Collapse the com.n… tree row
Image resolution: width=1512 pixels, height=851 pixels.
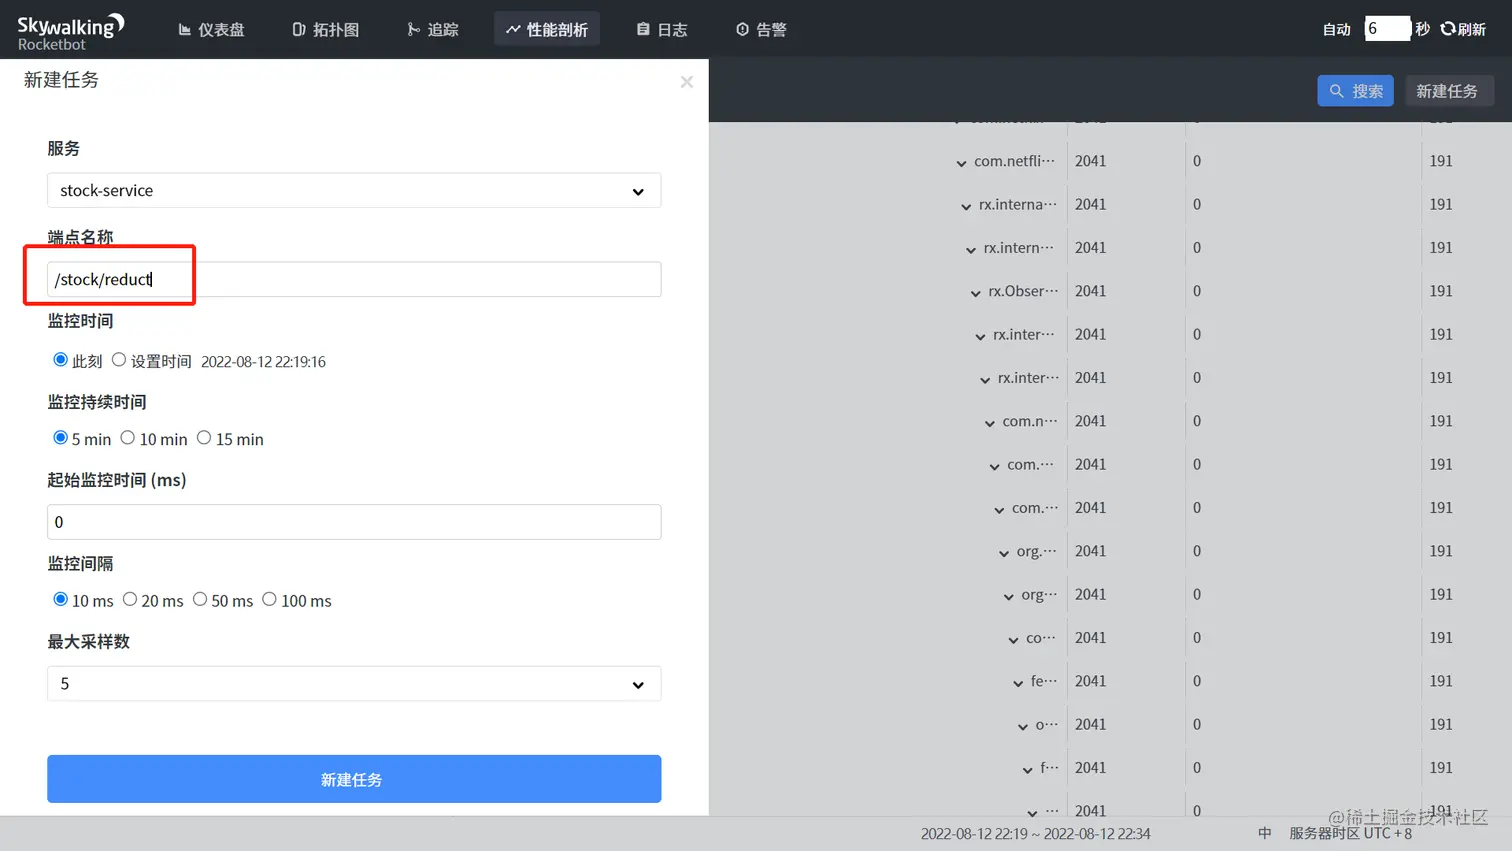990,423
